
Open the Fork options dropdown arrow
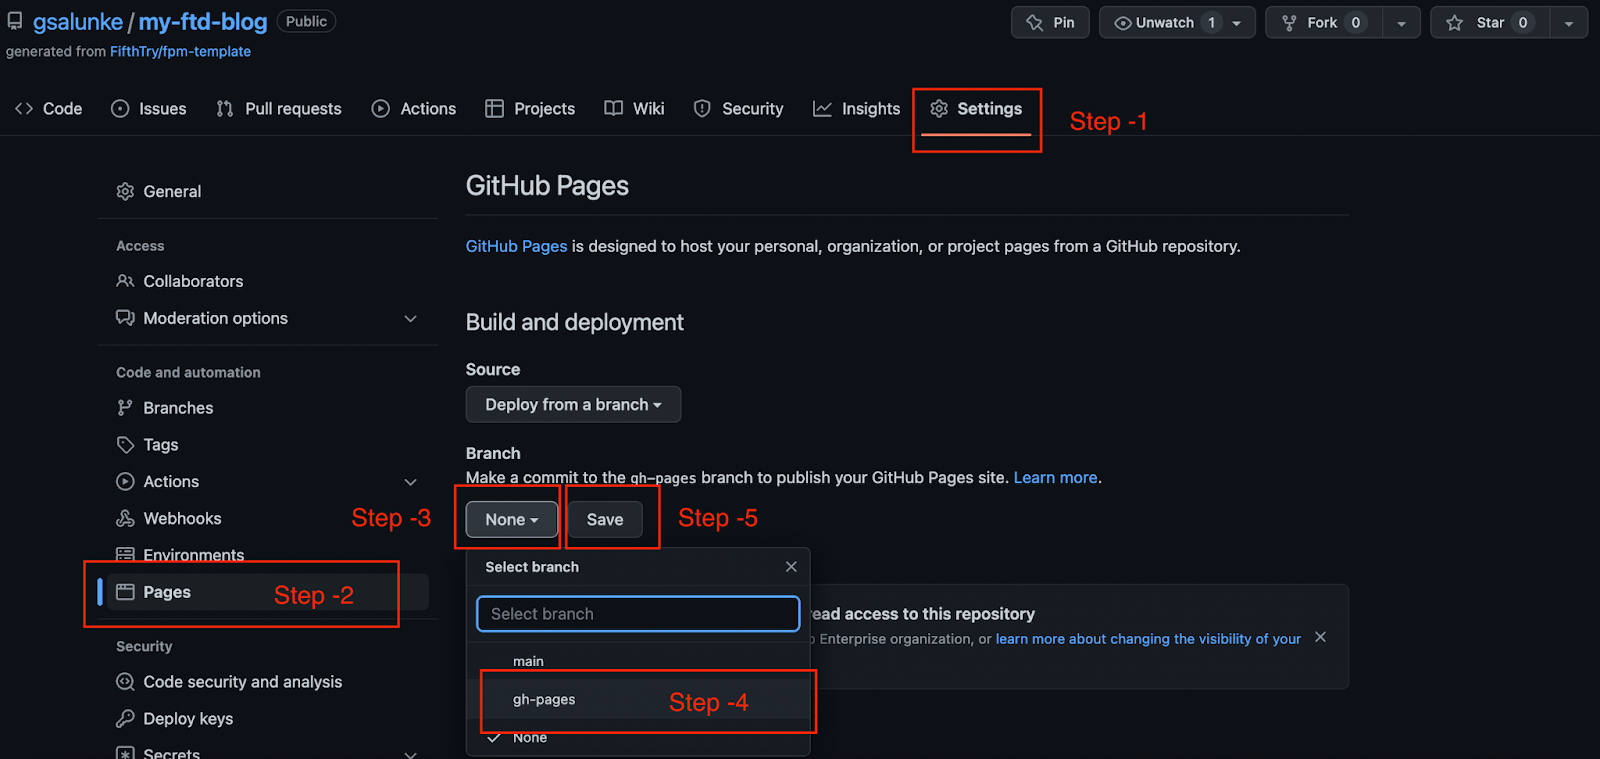pyautogui.click(x=1401, y=23)
